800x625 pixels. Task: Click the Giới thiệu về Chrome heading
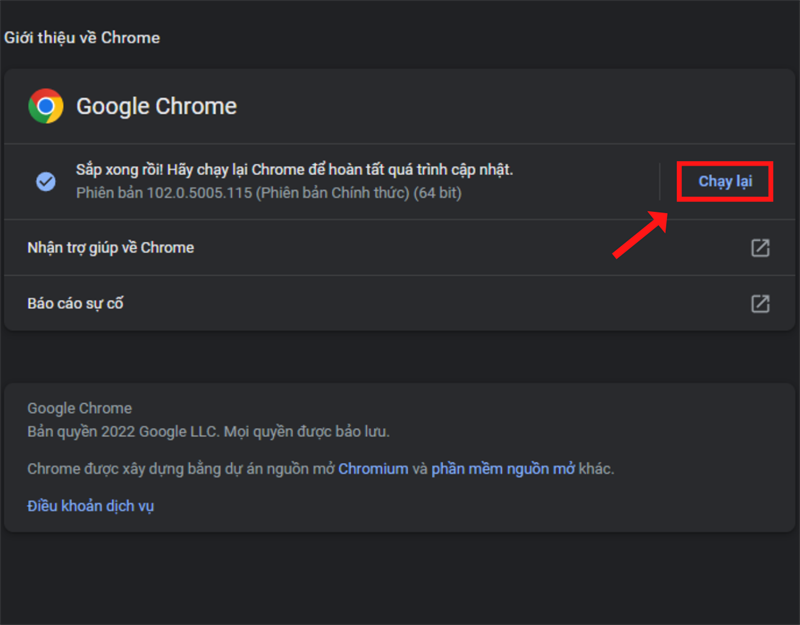[82, 38]
